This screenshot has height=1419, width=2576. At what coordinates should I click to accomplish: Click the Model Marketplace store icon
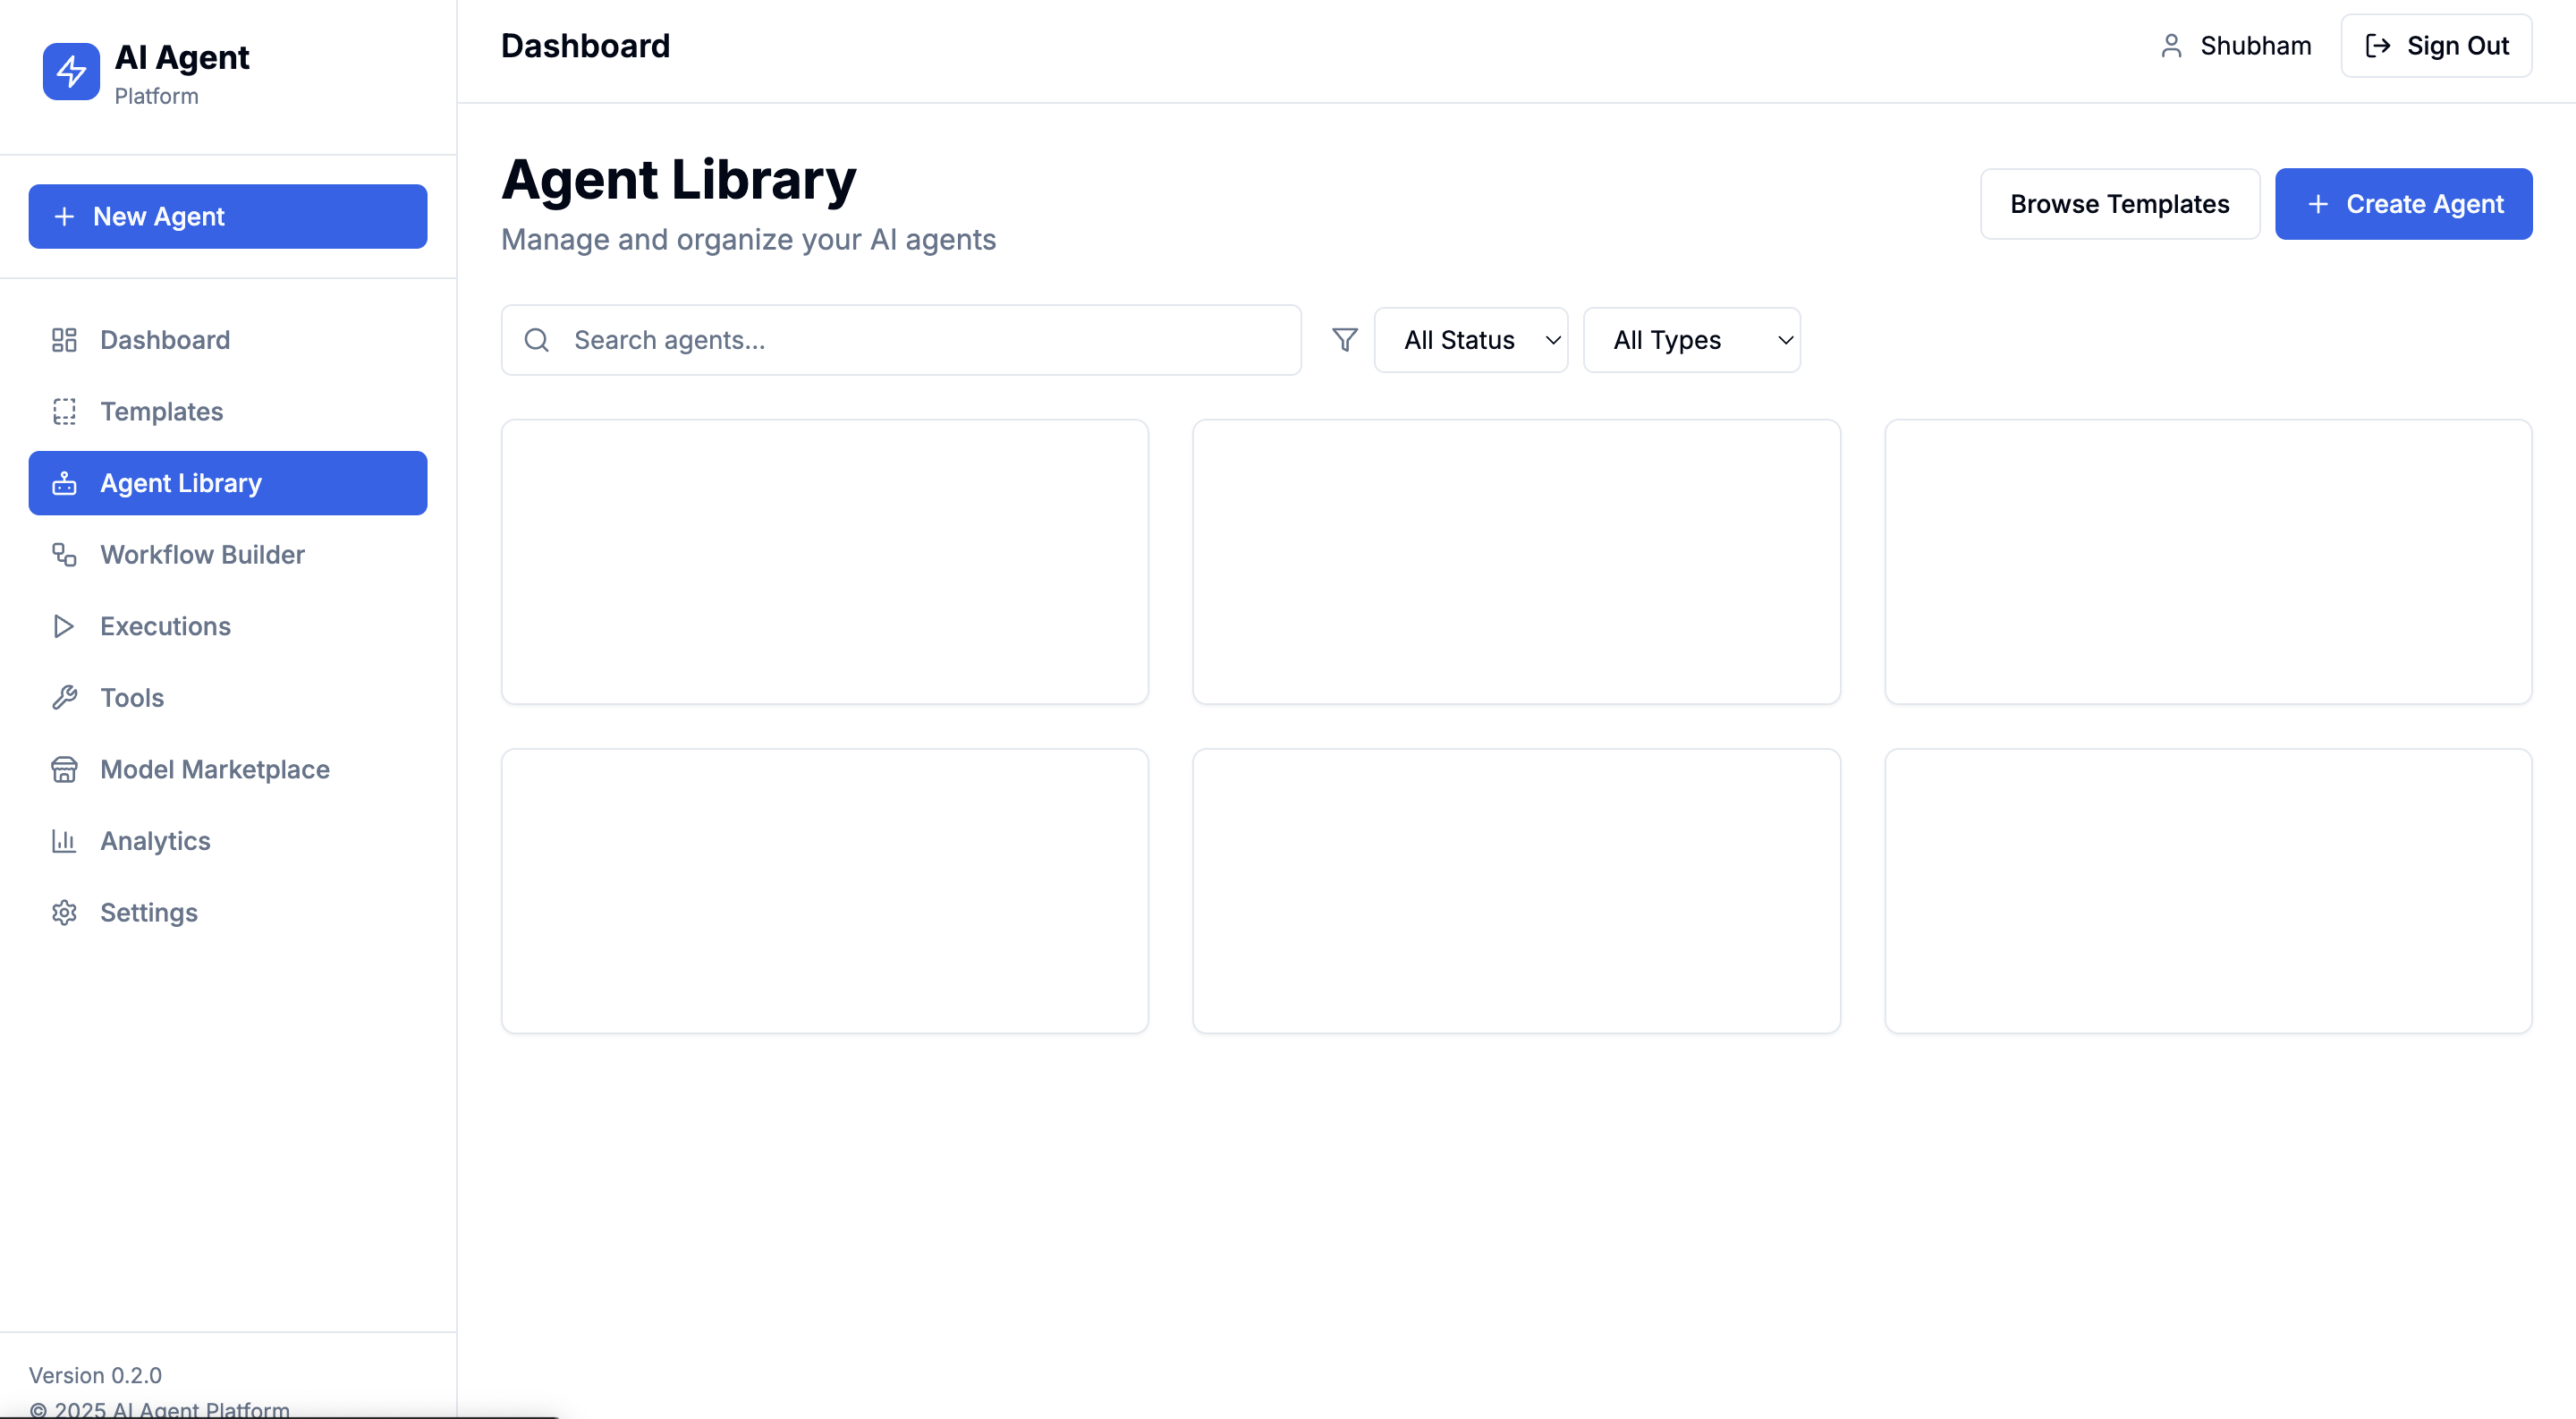[64, 769]
